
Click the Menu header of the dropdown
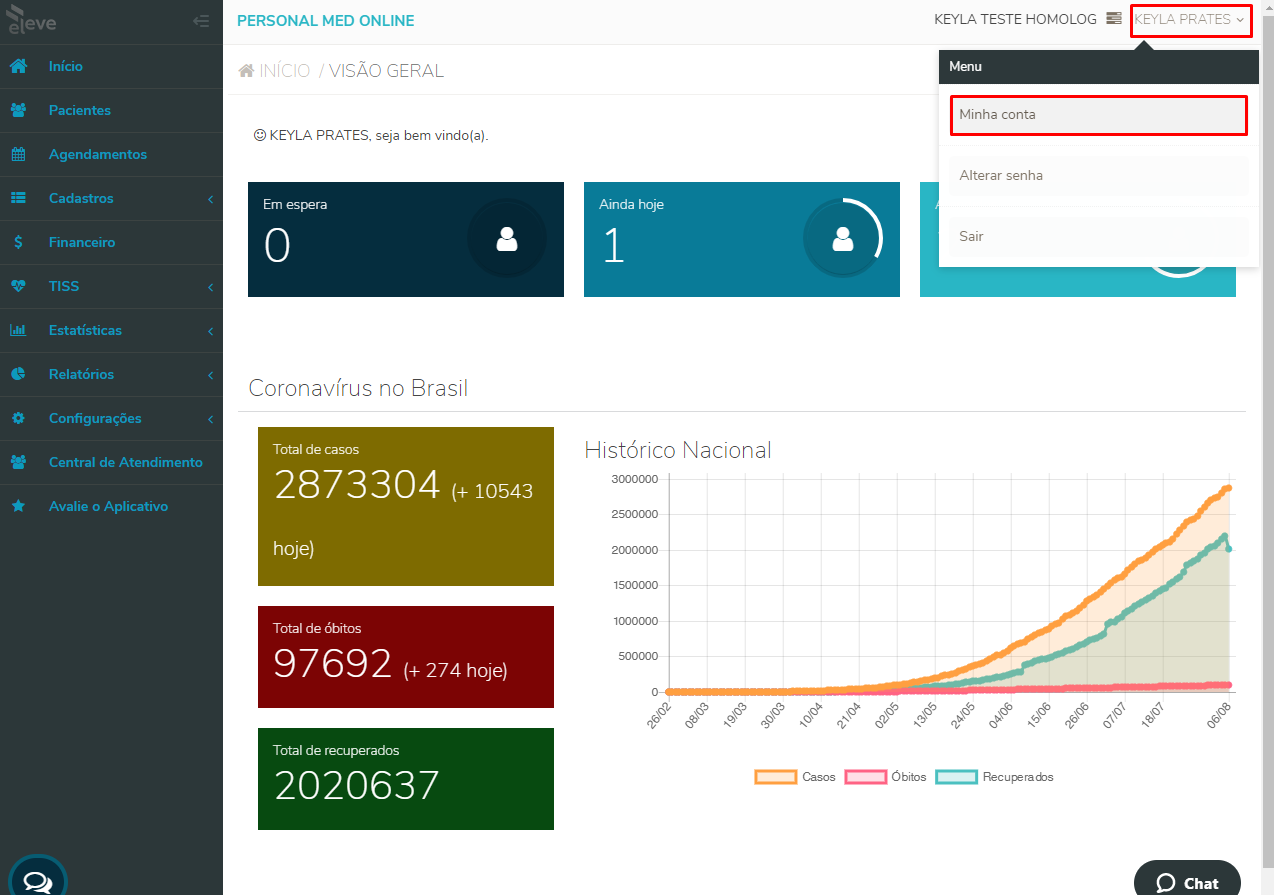point(1098,67)
